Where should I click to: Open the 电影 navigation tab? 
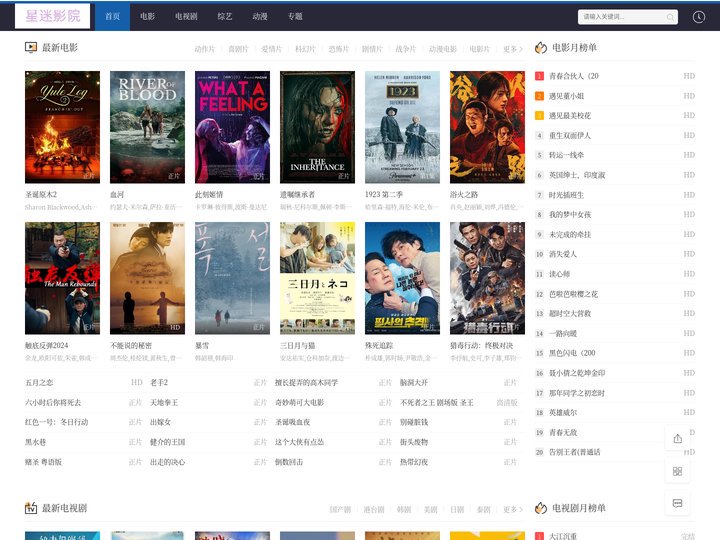point(147,17)
